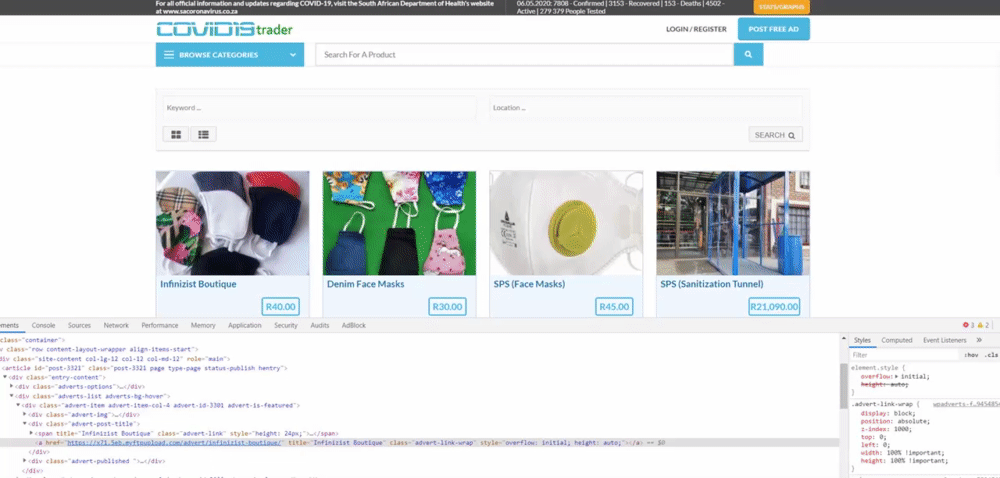This screenshot has height=478, width=1000.
Task: Open the Security tab
Action: point(286,325)
